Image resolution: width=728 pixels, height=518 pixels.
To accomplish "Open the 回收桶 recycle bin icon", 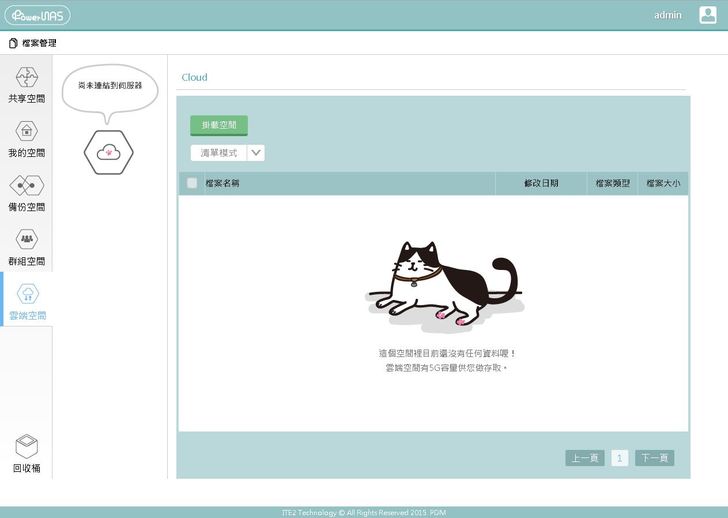I will (26, 446).
